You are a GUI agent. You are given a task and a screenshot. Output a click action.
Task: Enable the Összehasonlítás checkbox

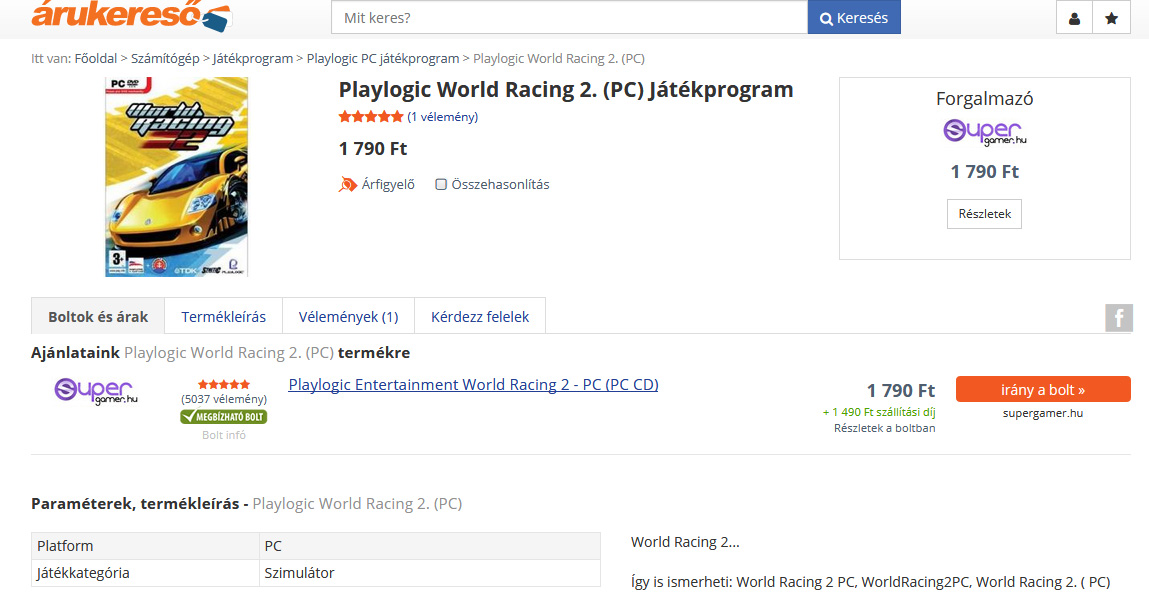(x=441, y=185)
